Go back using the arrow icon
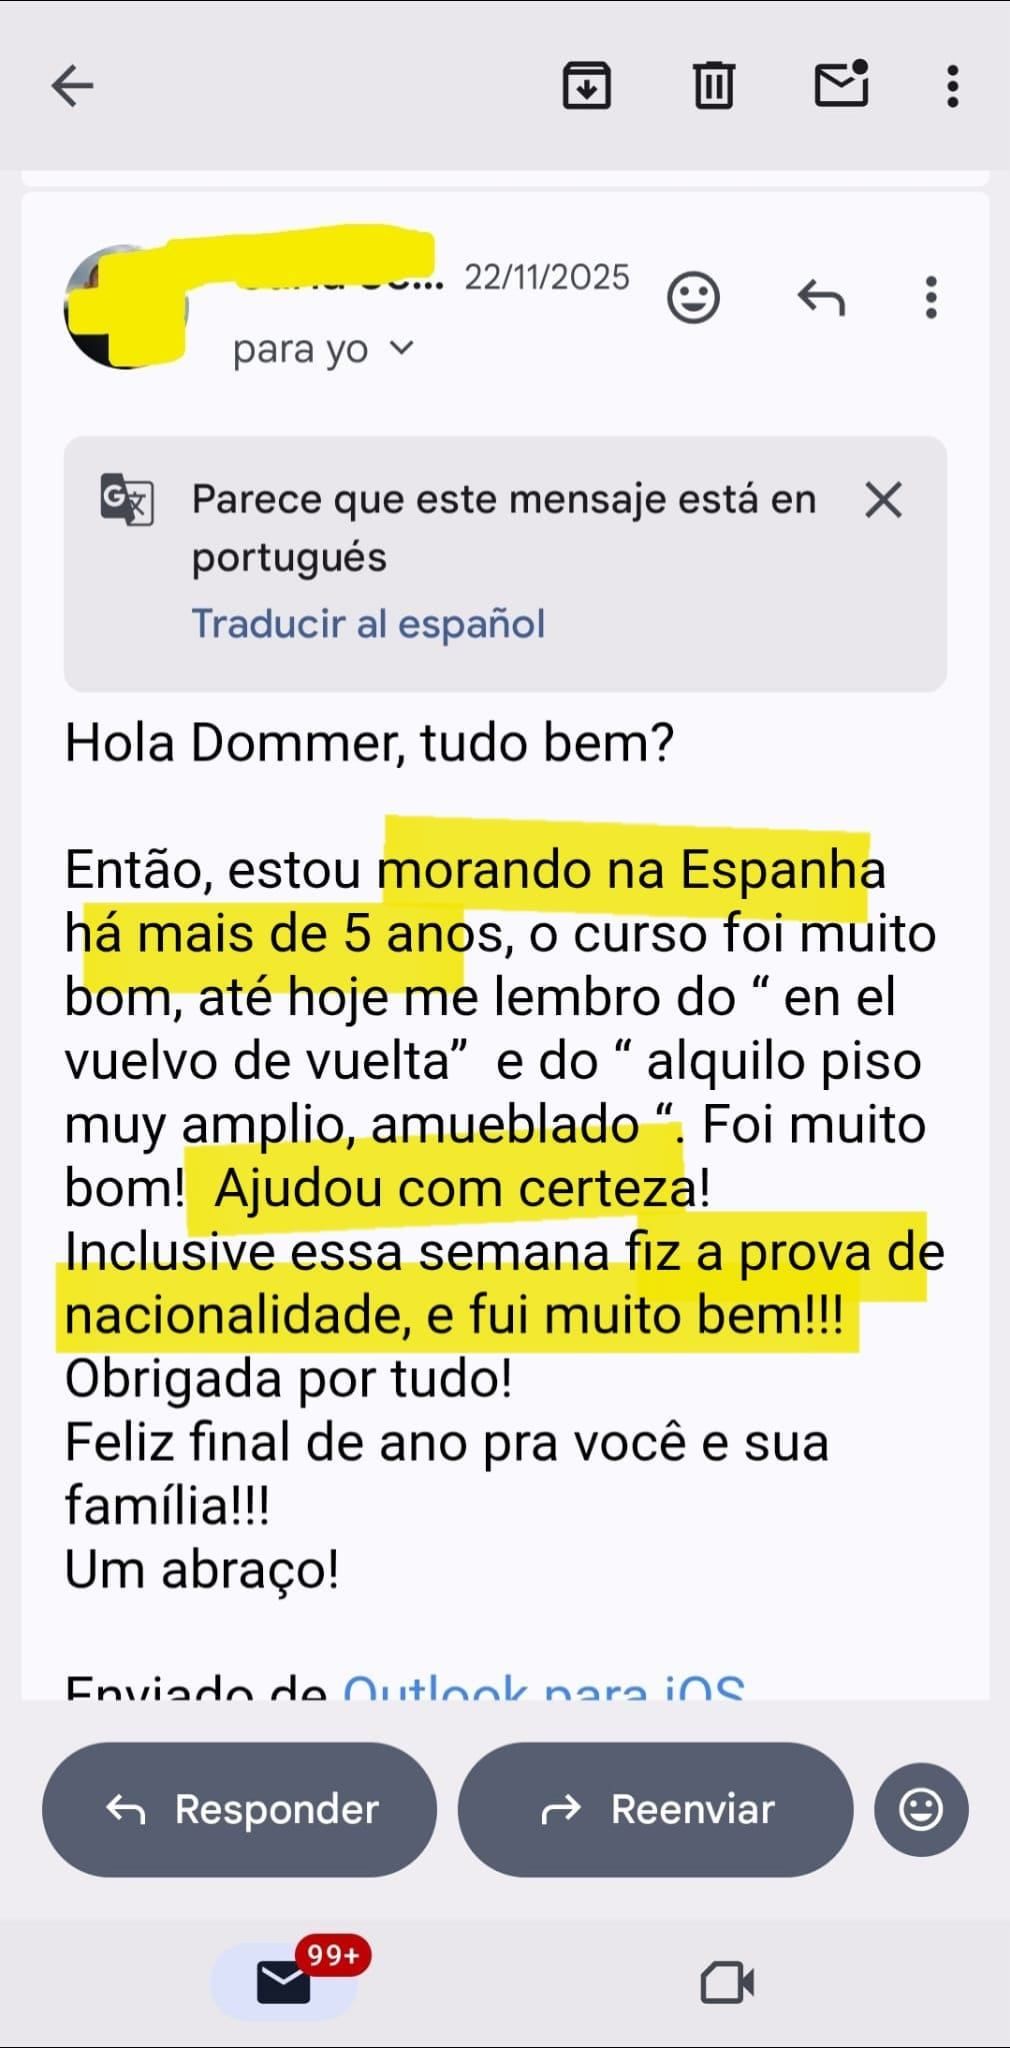The width and height of the screenshot is (1010, 2048). [x=72, y=86]
